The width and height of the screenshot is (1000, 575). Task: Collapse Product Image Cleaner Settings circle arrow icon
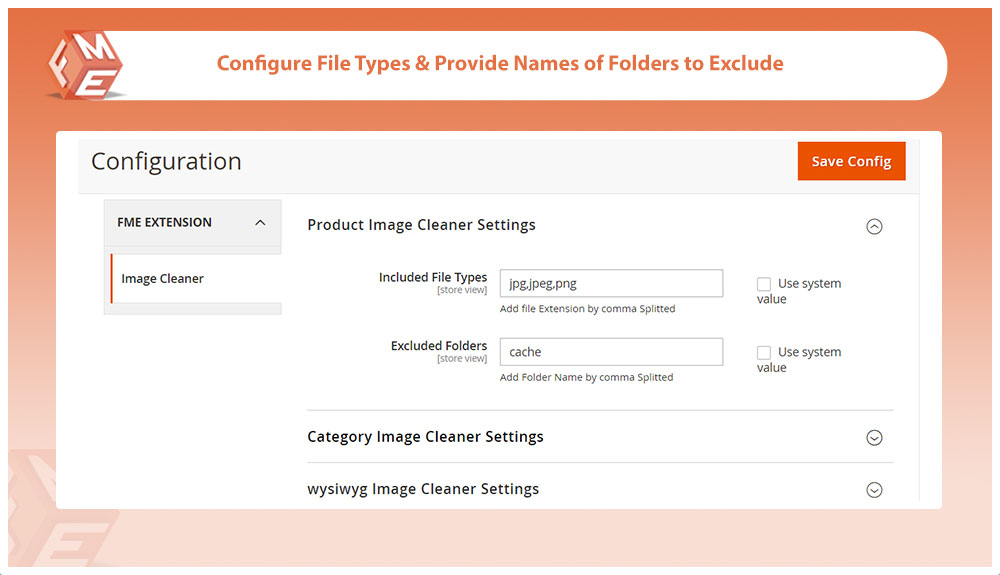874,227
